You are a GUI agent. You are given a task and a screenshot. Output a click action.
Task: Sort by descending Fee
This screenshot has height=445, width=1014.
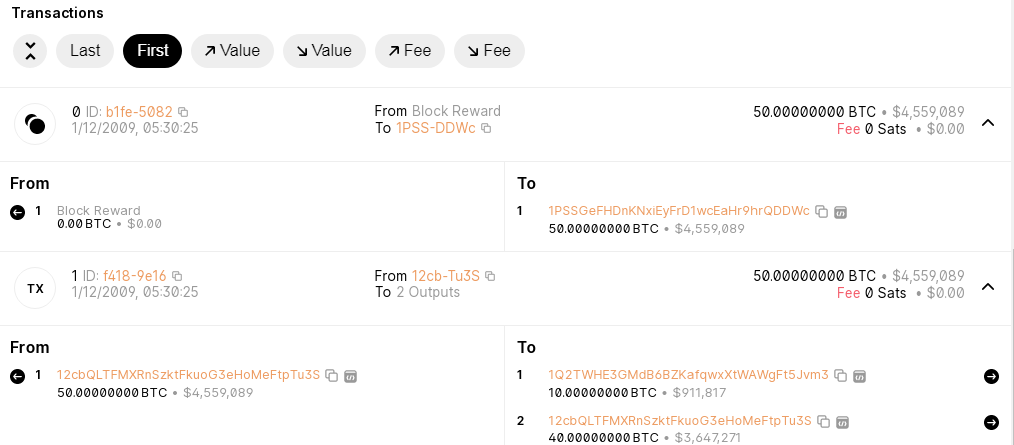point(489,51)
